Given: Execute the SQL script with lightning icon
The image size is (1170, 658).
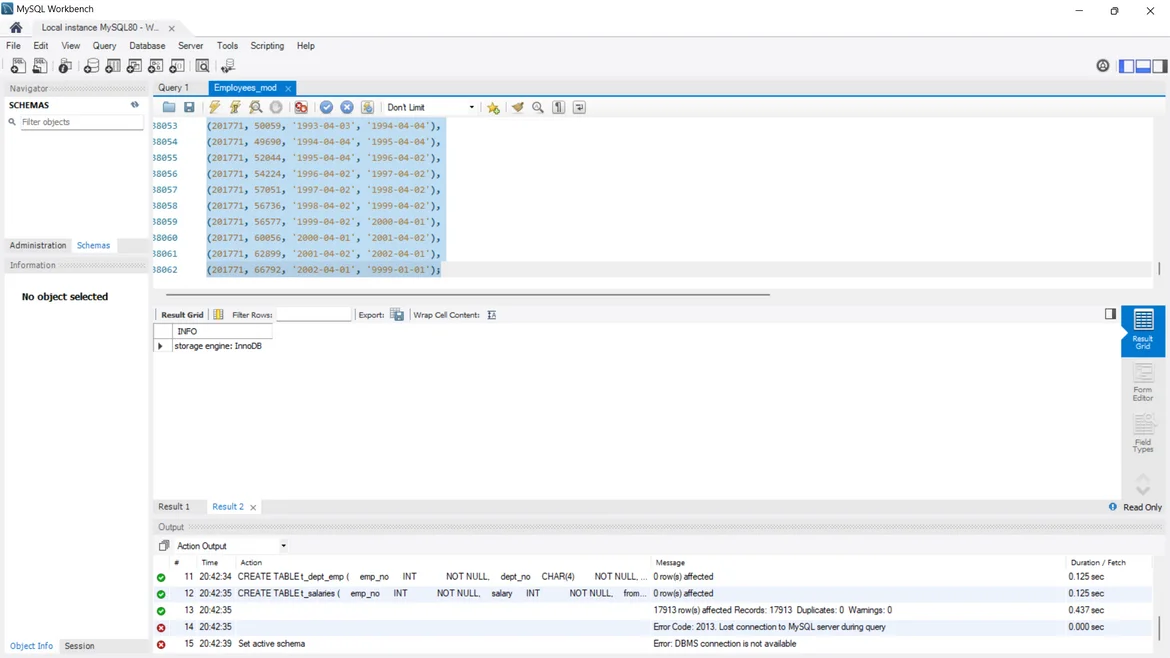Looking at the screenshot, I should point(214,107).
